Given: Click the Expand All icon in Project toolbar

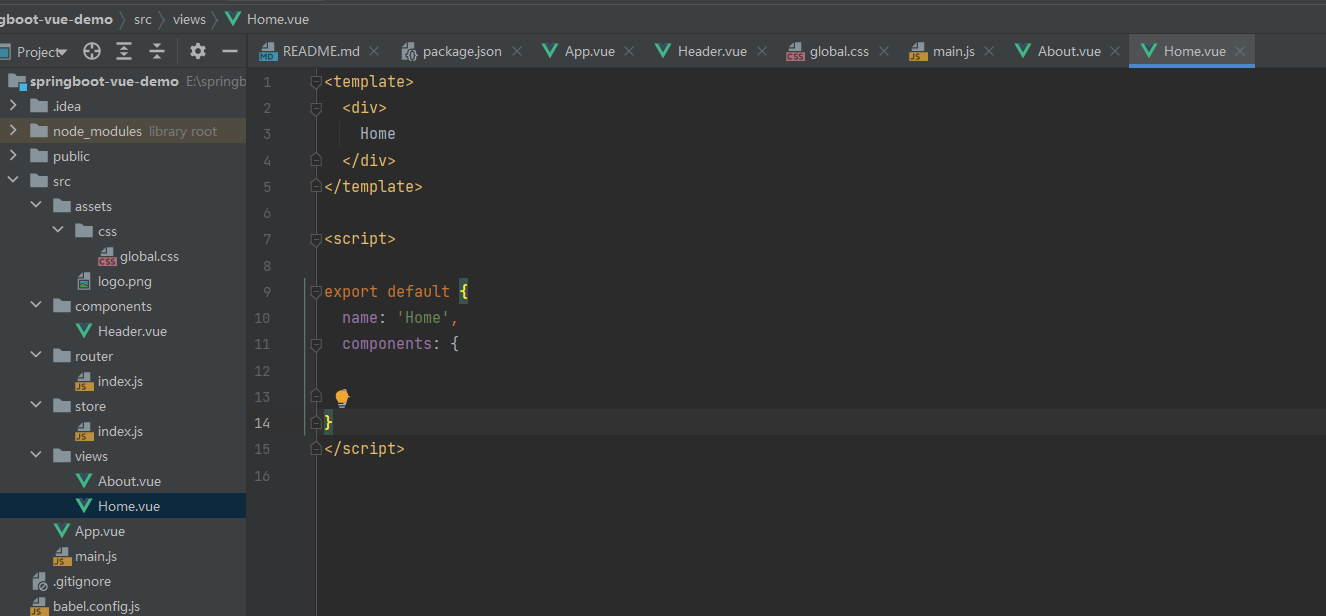Looking at the screenshot, I should pyautogui.click(x=122, y=51).
